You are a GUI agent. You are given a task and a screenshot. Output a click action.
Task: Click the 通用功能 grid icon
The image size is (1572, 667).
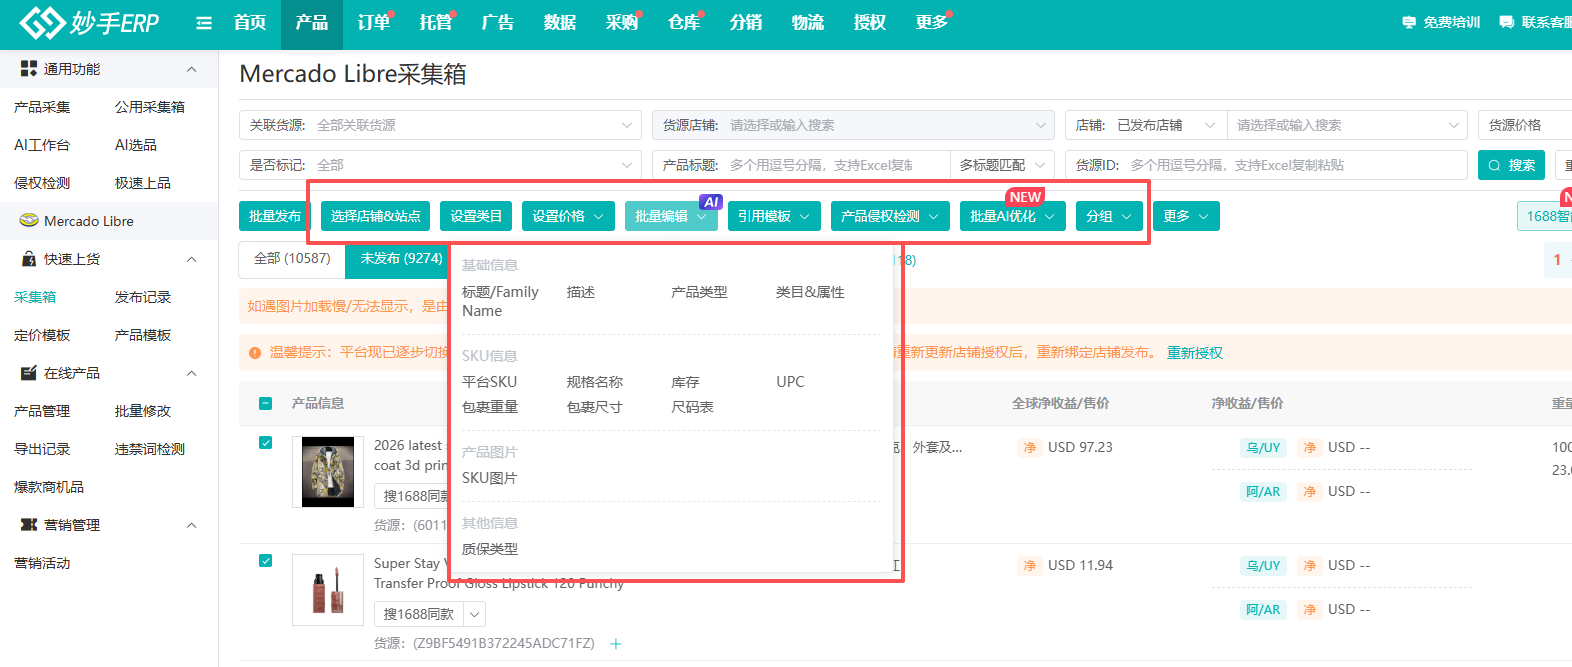tap(29, 69)
